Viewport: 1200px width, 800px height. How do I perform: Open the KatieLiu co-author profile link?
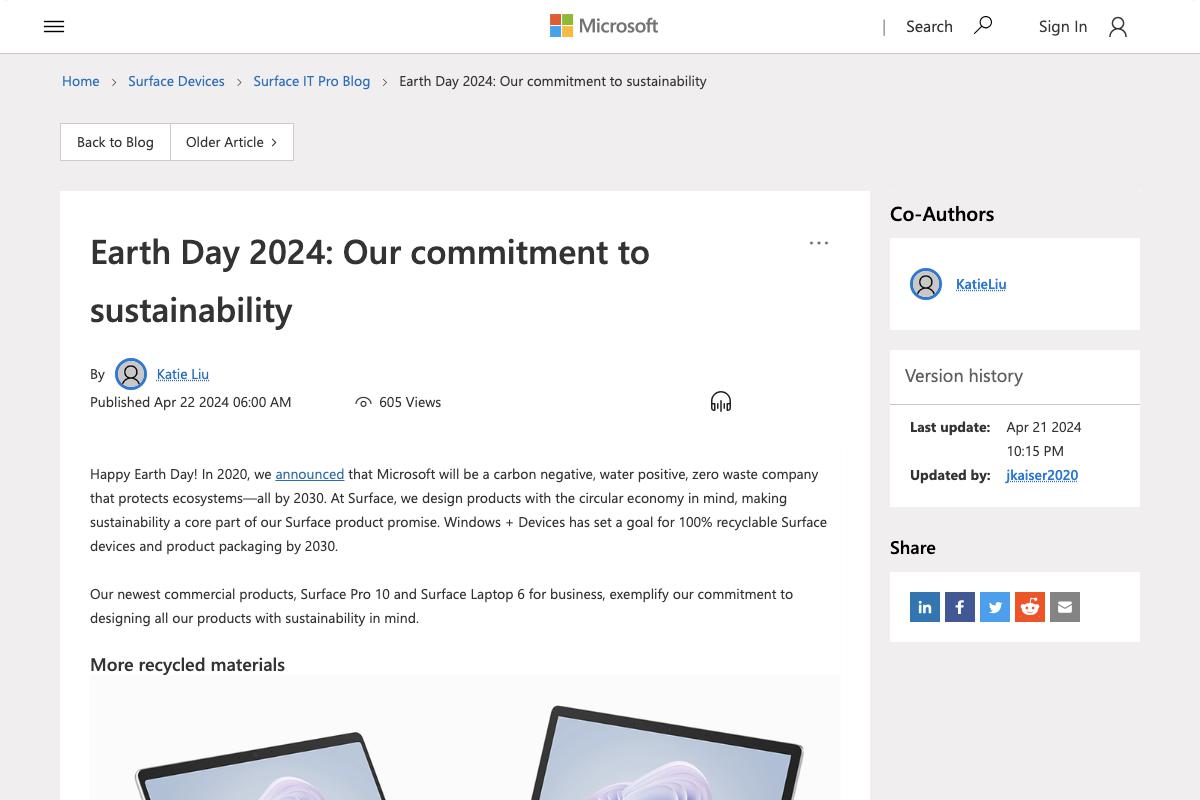(981, 284)
